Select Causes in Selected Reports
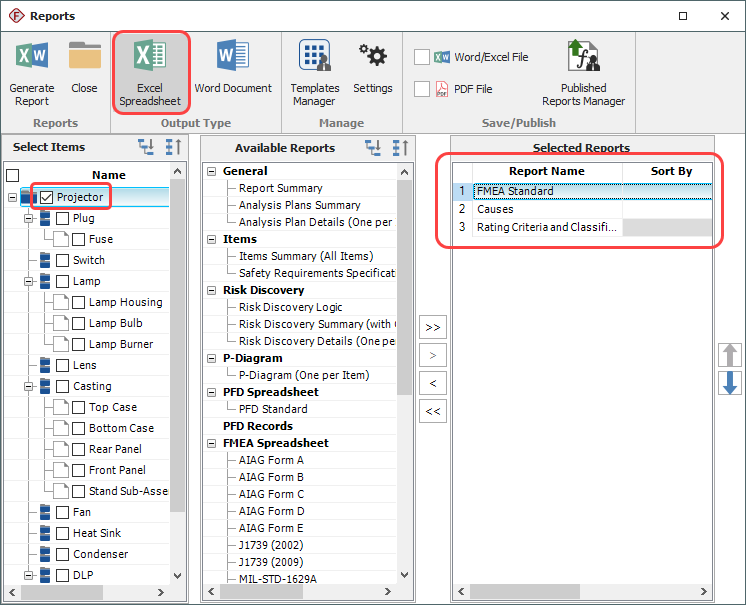The width and height of the screenshot is (746, 605). [x=495, y=209]
